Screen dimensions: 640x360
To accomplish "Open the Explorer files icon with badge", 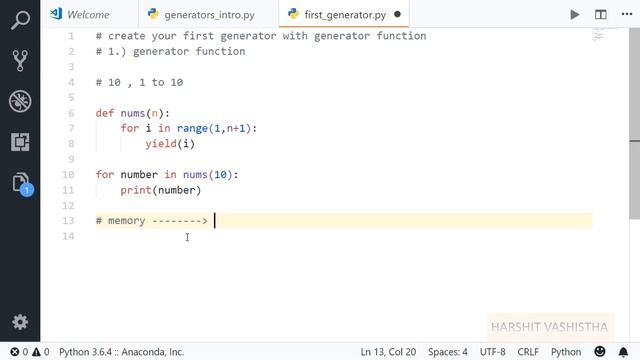I will [x=22, y=183].
